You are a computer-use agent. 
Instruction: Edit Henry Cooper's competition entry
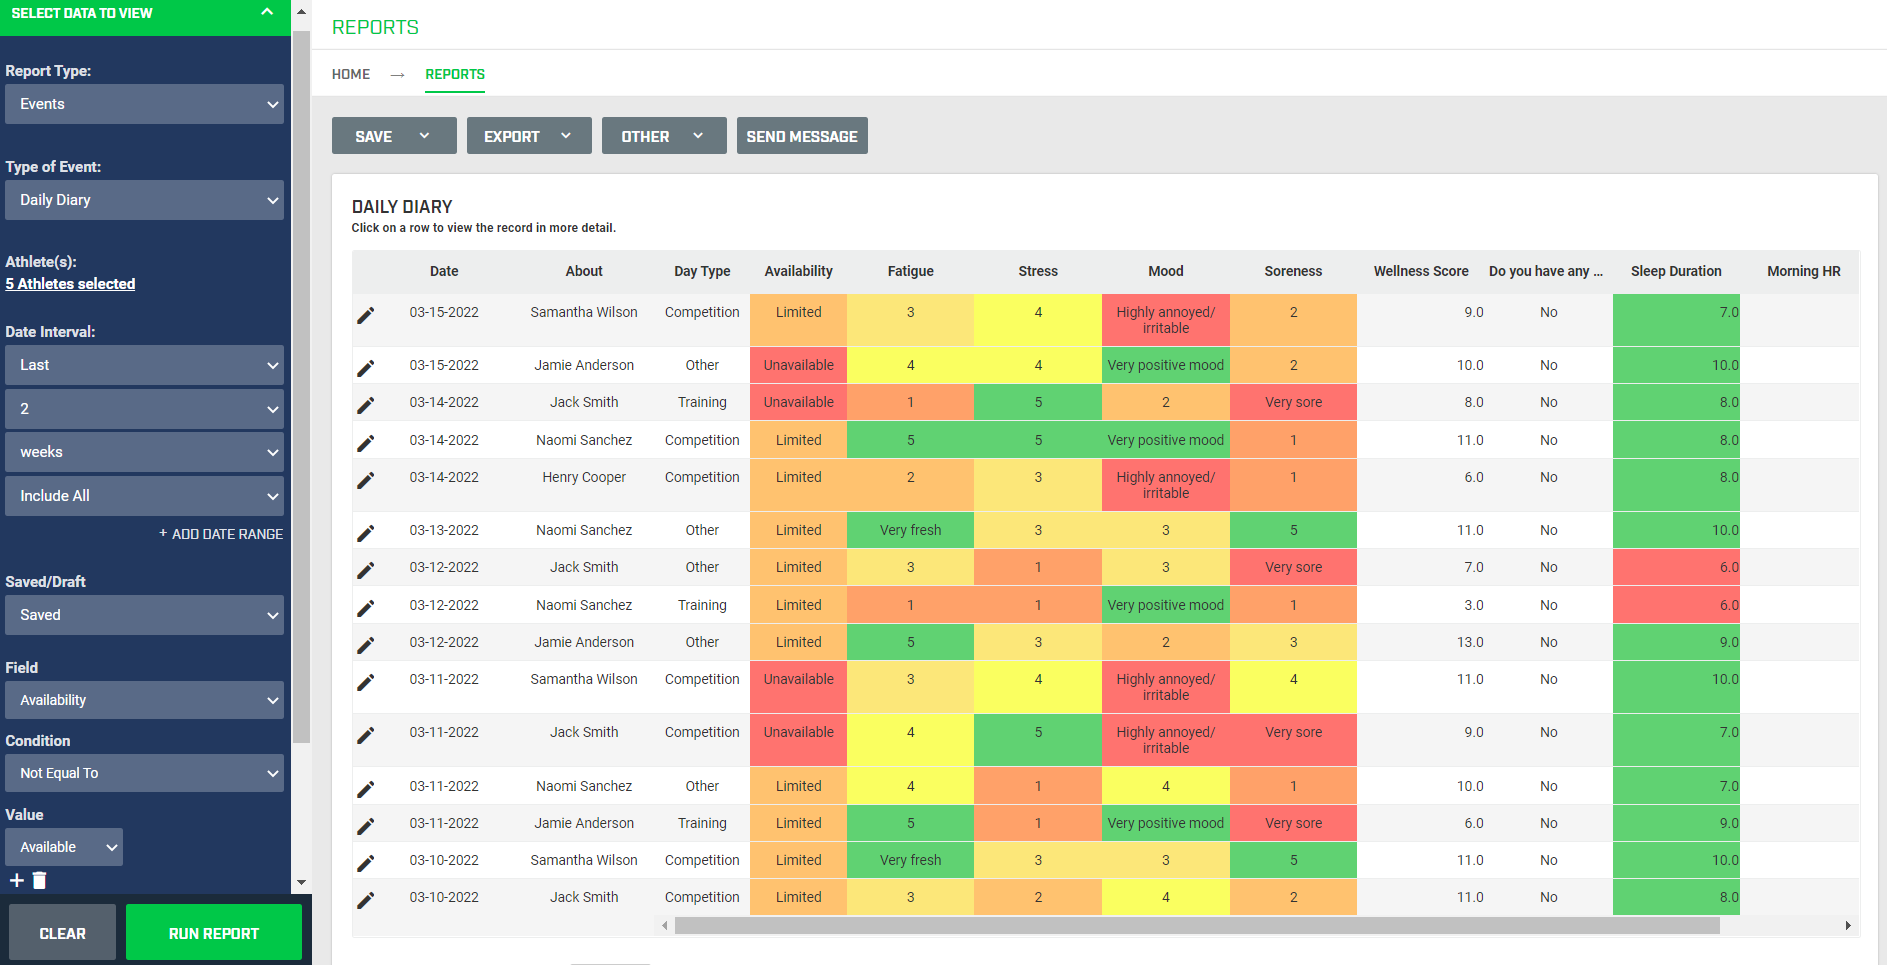tap(367, 478)
